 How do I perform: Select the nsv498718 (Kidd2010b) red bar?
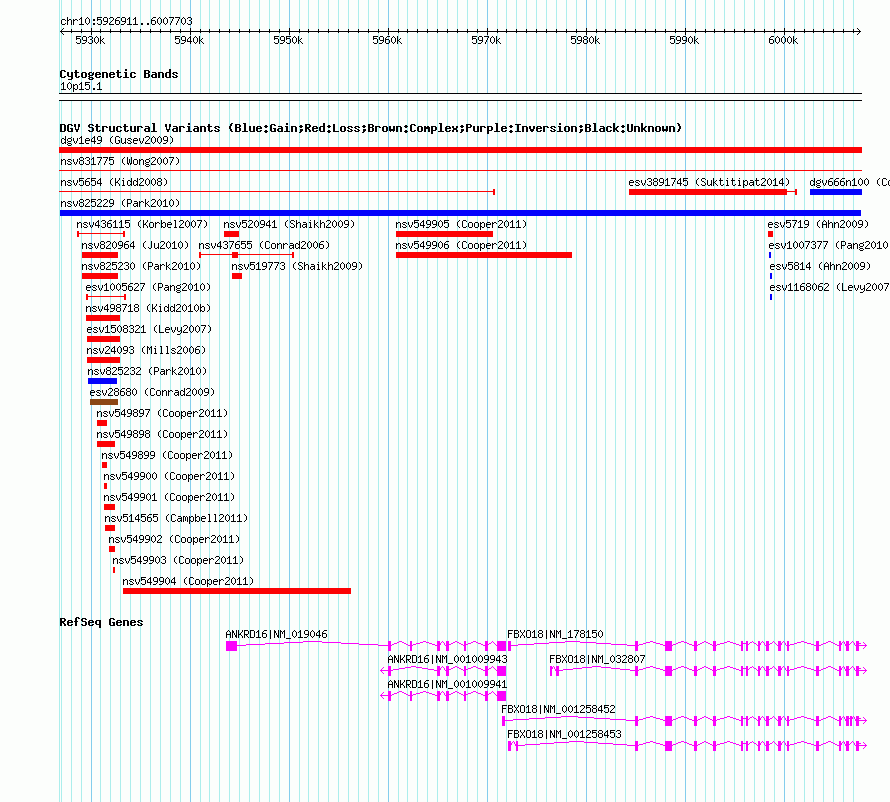103,318
